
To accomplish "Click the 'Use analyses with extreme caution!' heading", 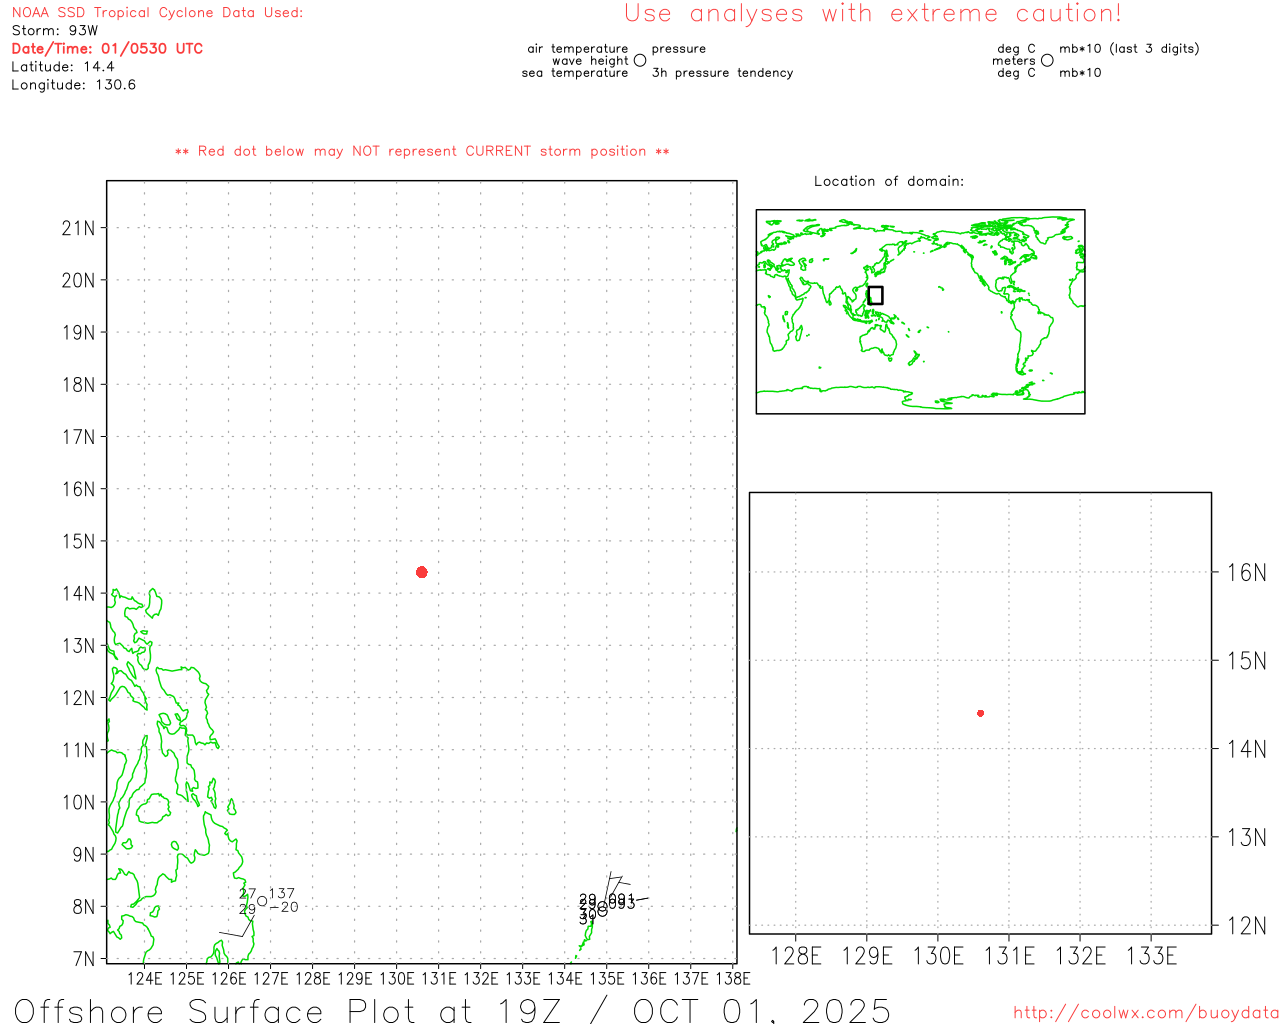I will (x=872, y=14).
